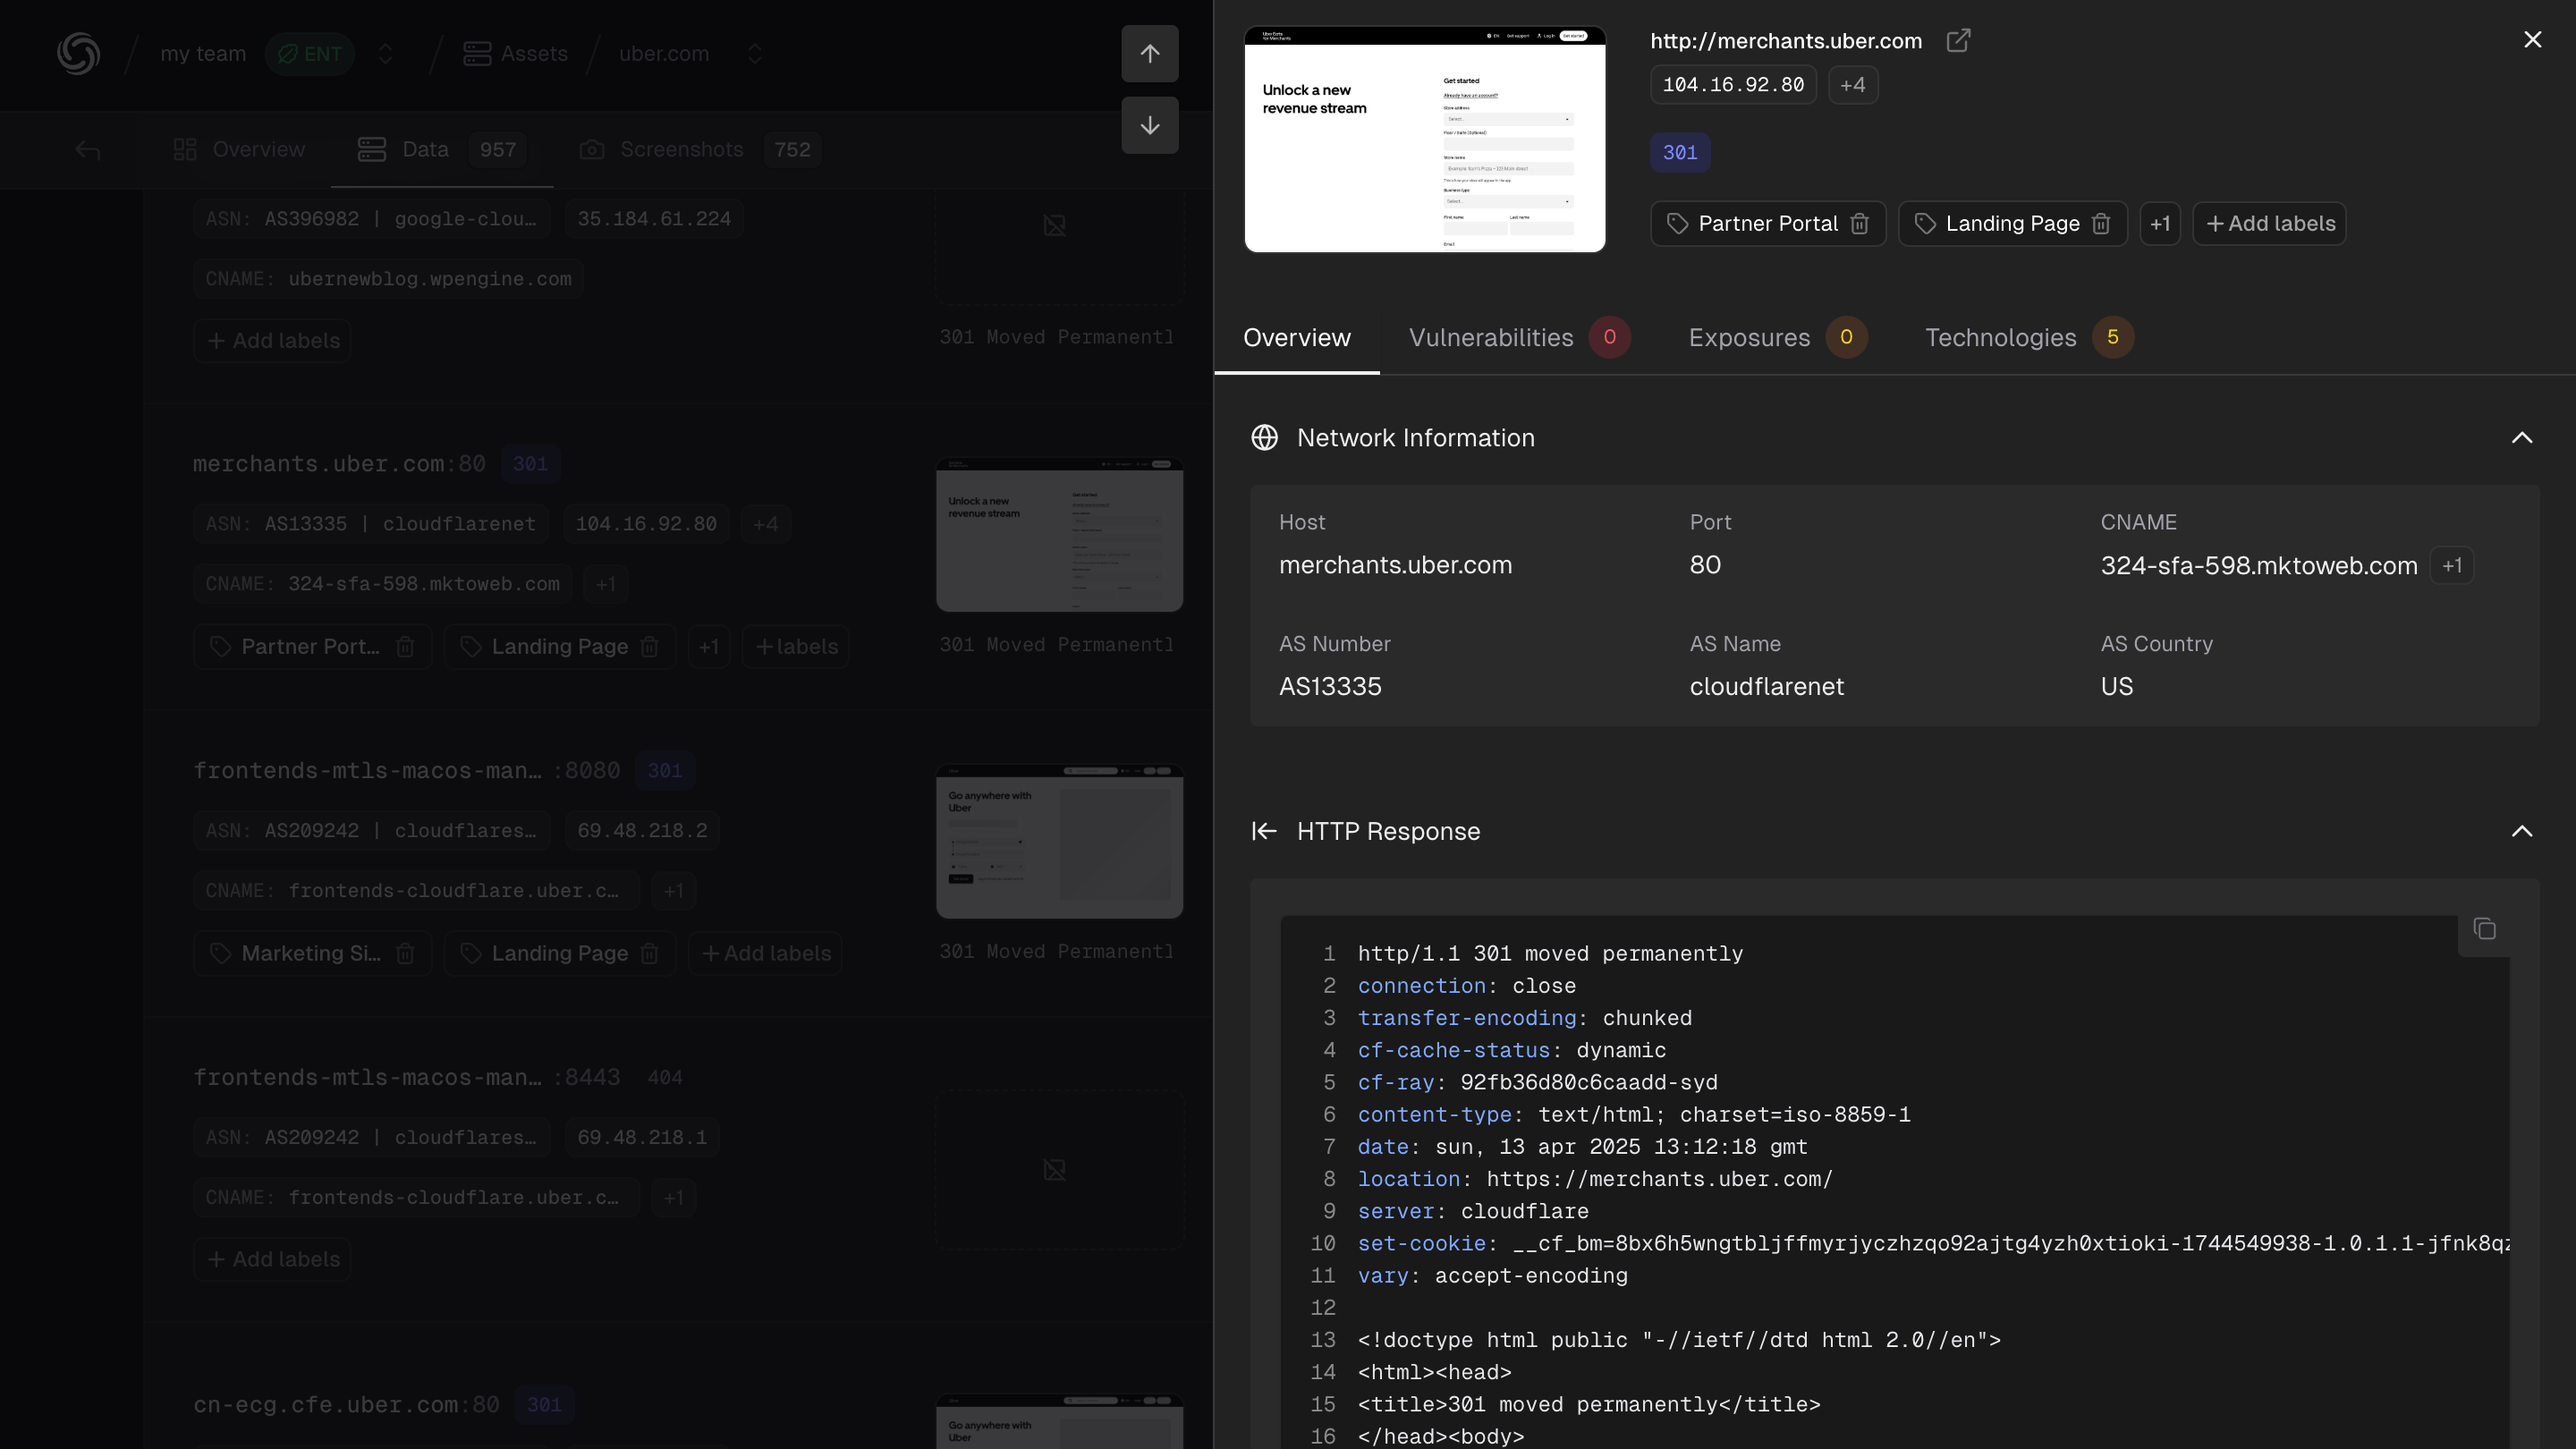This screenshot has width=2576, height=1449.
Task: Open the merchants page screenshot thumbnail
Action: (x=1424, y=139)
